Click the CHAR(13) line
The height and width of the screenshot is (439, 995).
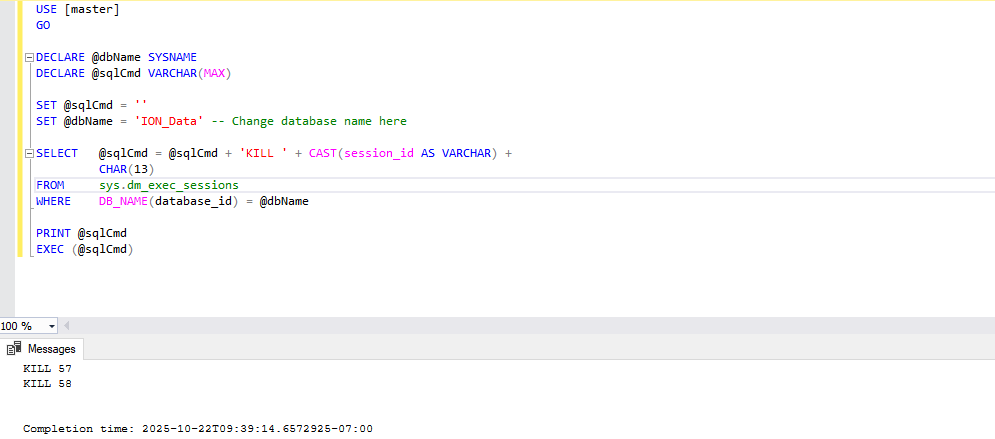click(x=126, y=169)
